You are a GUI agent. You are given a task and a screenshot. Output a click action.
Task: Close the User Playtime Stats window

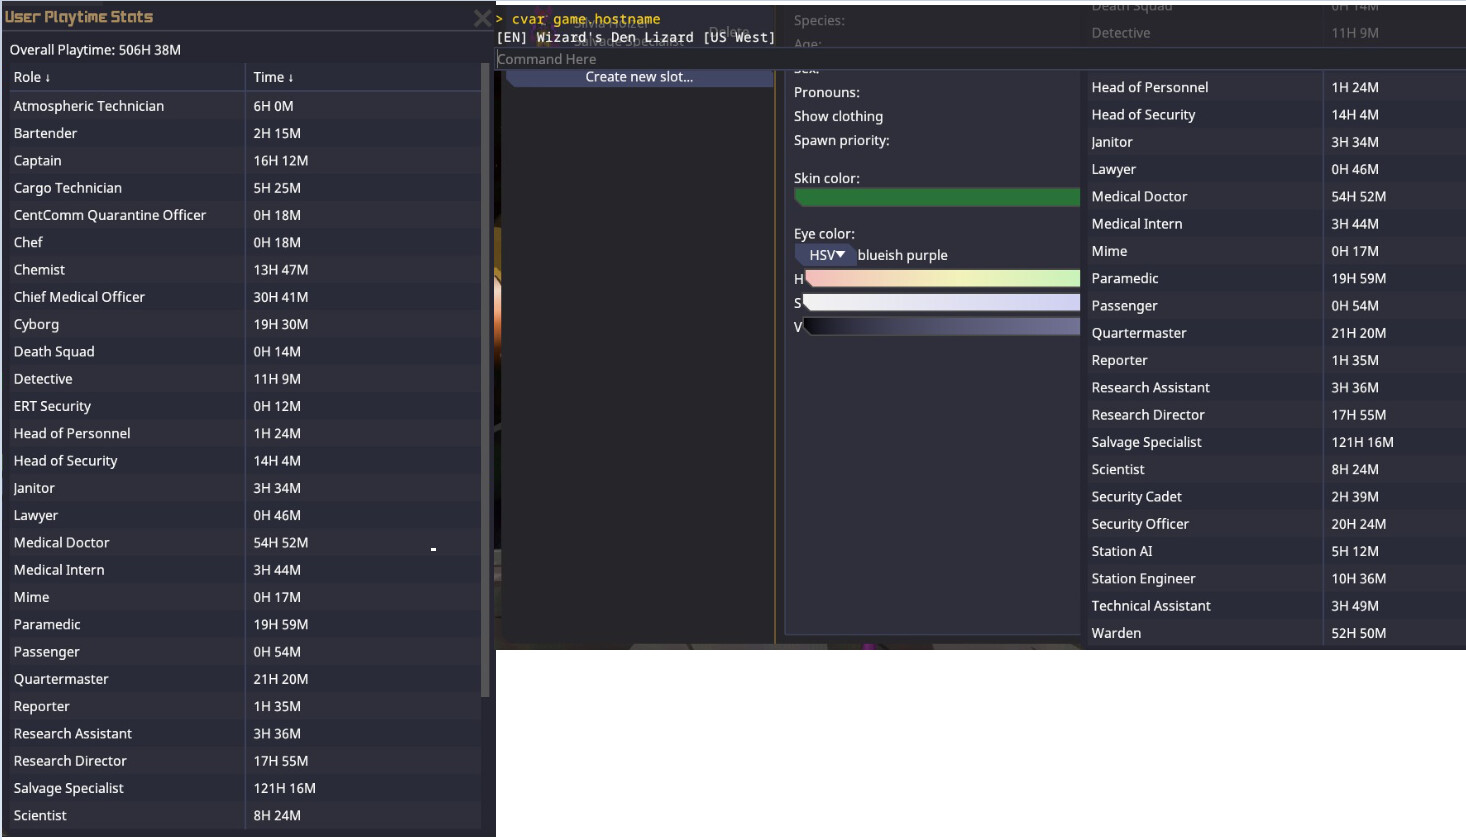pyautogui.click(x=481, y=18)
